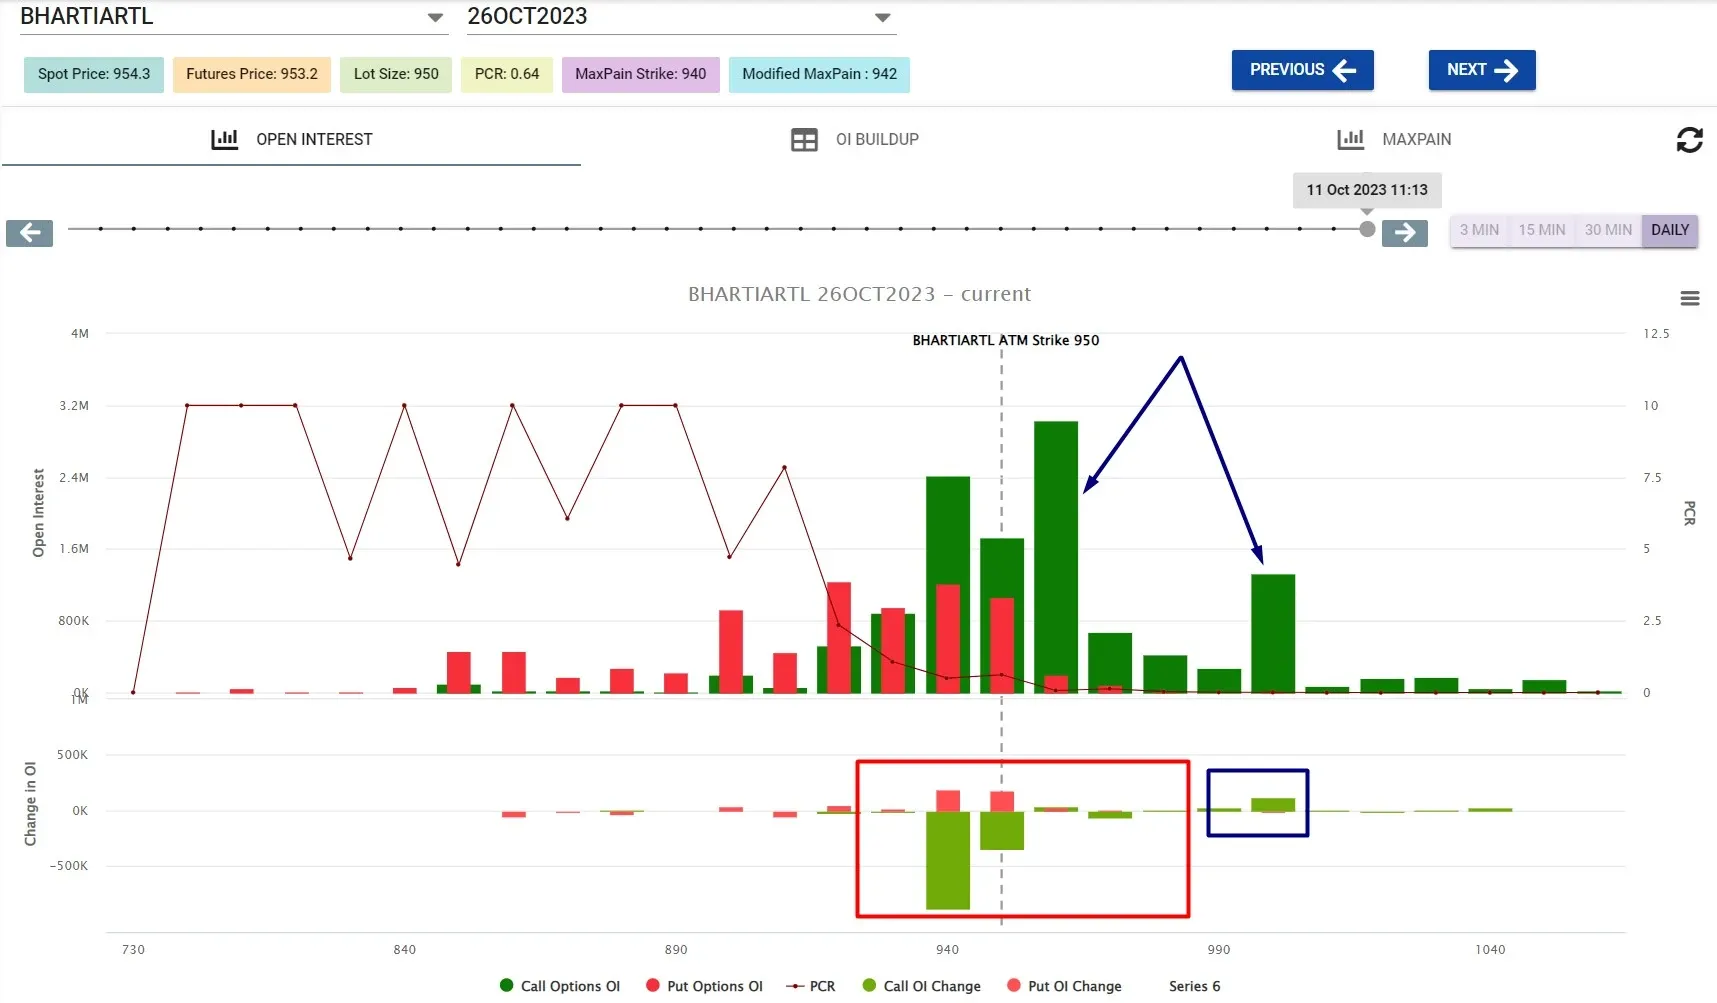Click the PCR: 0.64 badge
This screenshot has height=1003, width=1717.
507,74
